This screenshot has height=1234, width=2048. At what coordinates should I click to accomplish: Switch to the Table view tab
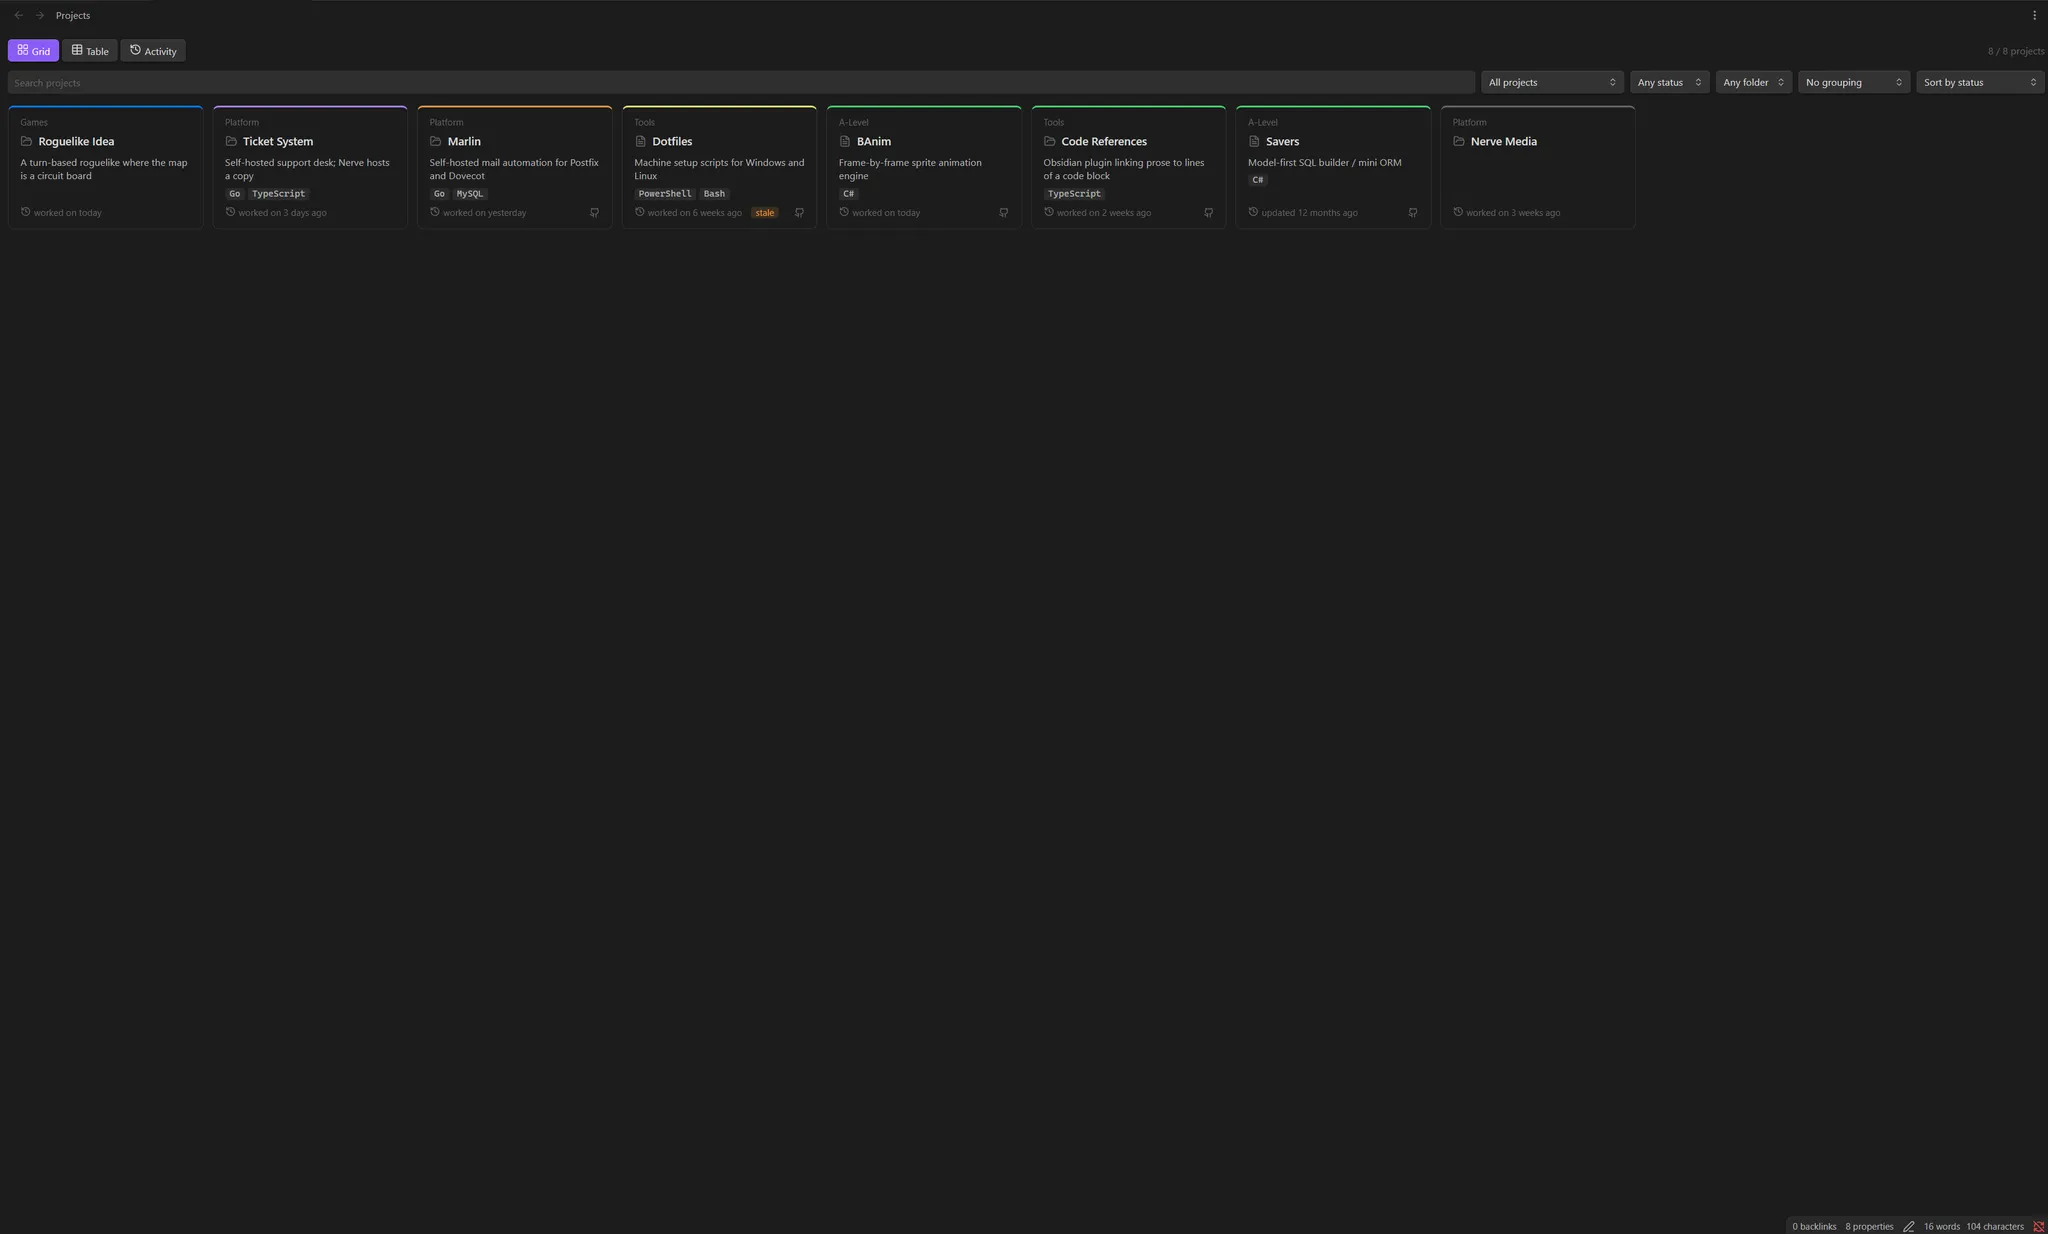(x=90, y=51)
